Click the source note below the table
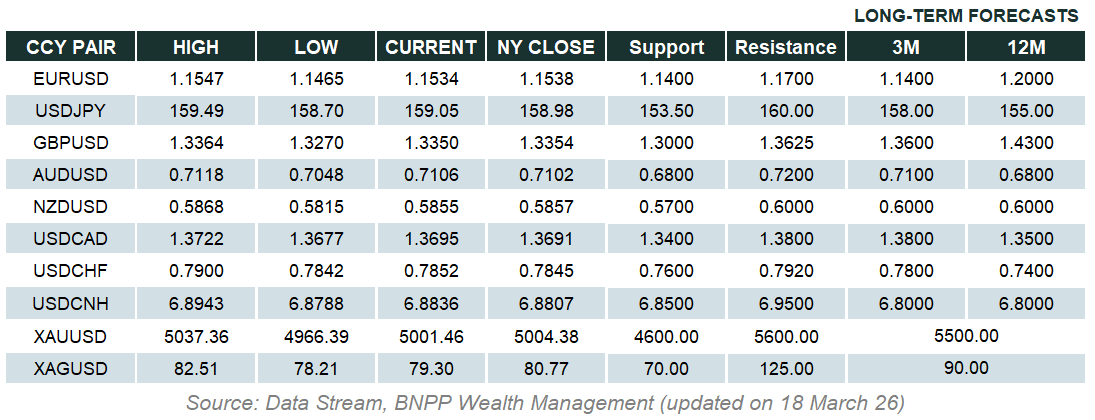Image resolution: width=1095 pixels, height=420 pixels. click(545, 402)
